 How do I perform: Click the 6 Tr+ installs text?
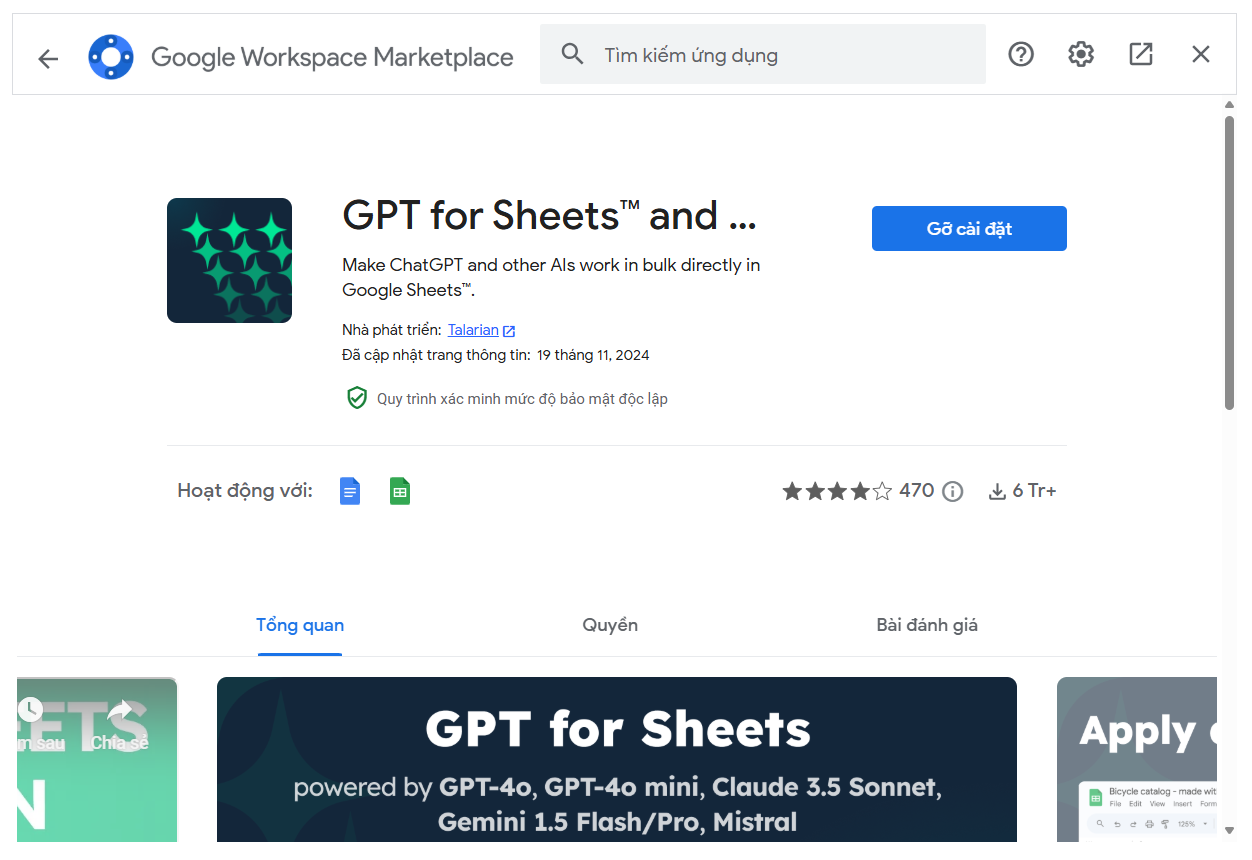(1034, 491)
